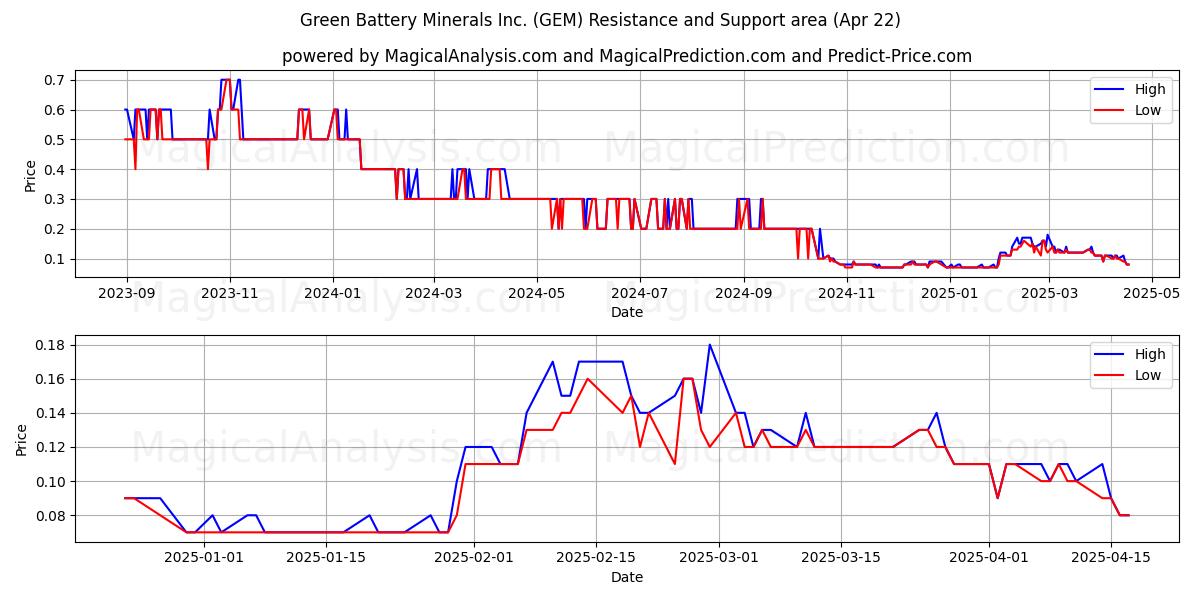
Task: Click the '2024-05' top chart axis label
Action: point(537,294)
